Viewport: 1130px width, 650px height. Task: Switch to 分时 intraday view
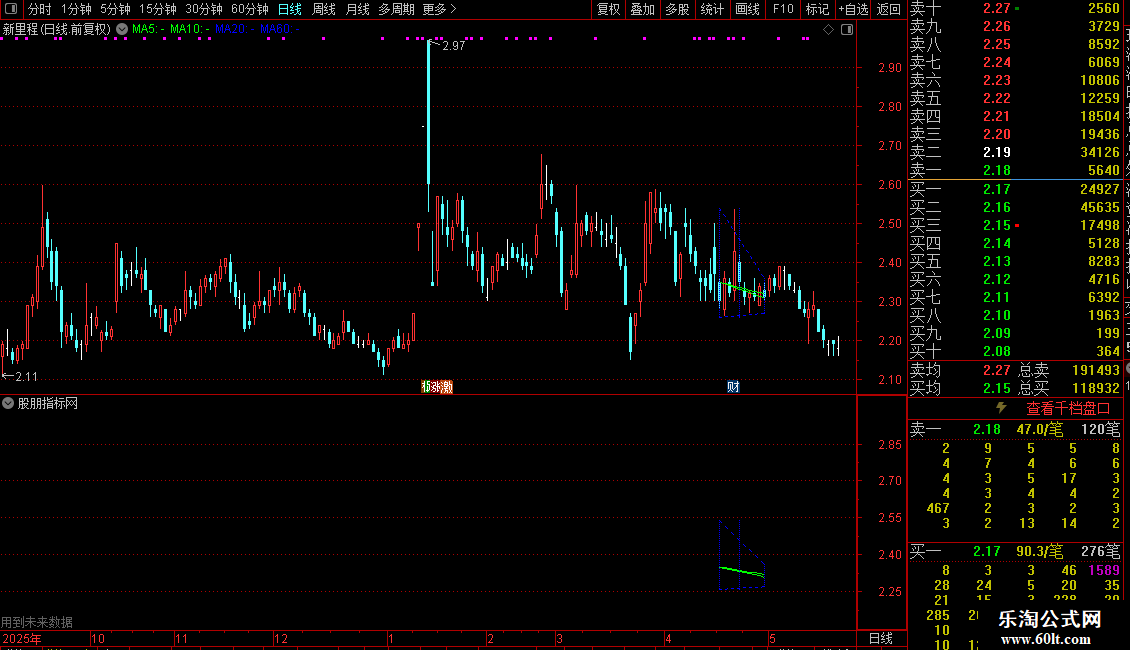pyautogui.click(x=40, y=9)
